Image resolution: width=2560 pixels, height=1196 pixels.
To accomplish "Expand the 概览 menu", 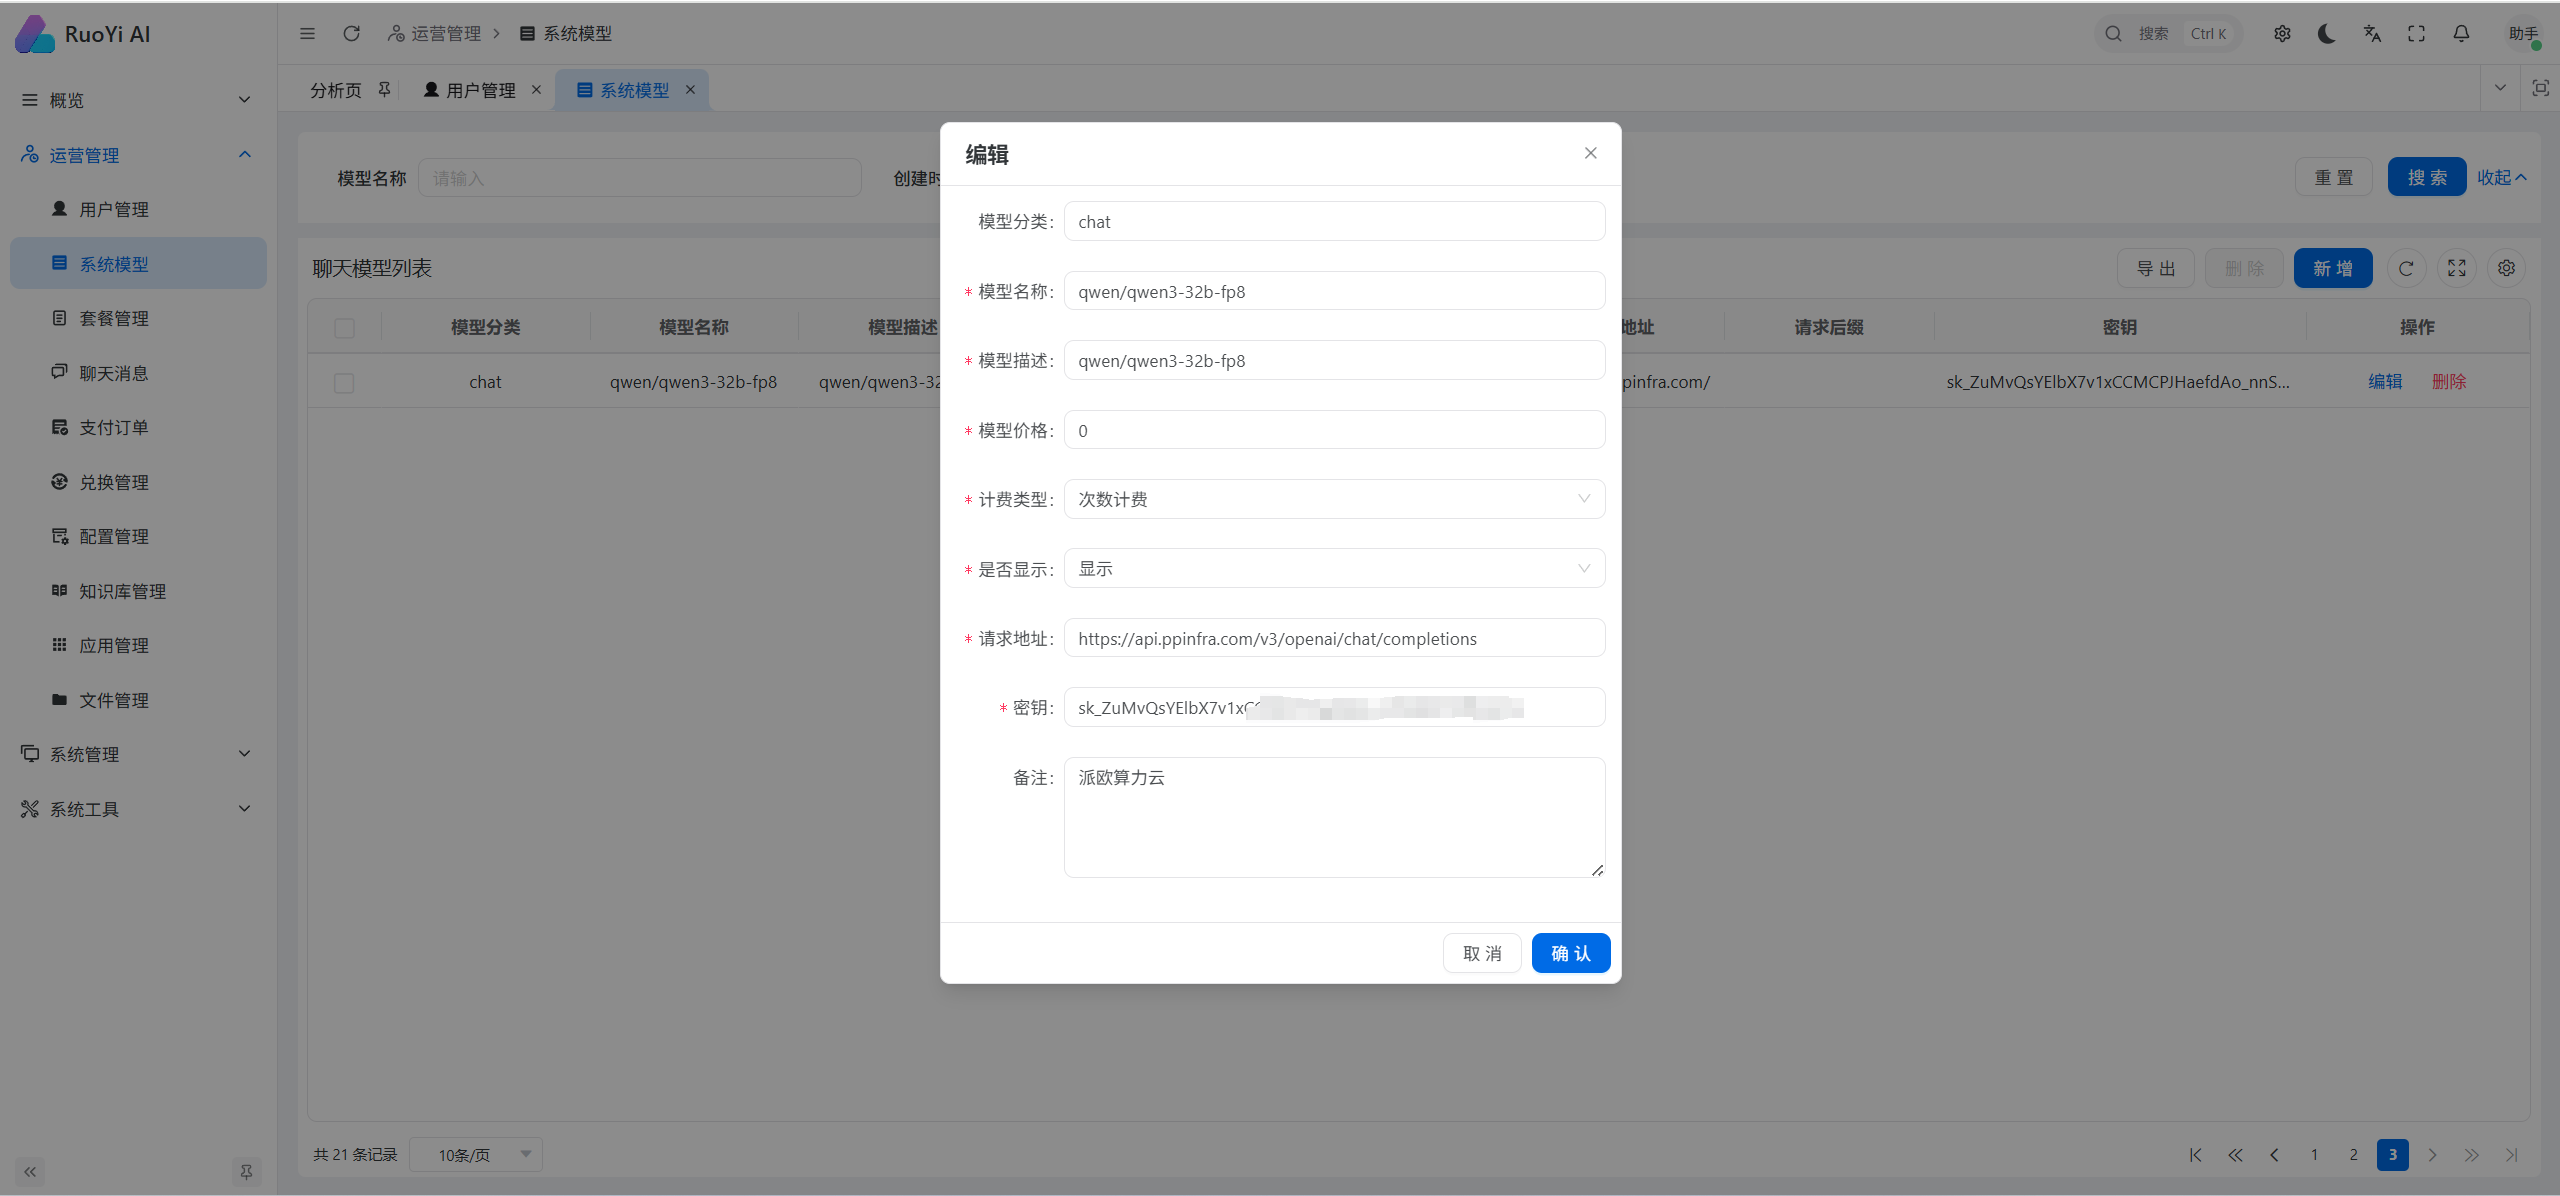I will pyautogui.click(x=138, y=100).
